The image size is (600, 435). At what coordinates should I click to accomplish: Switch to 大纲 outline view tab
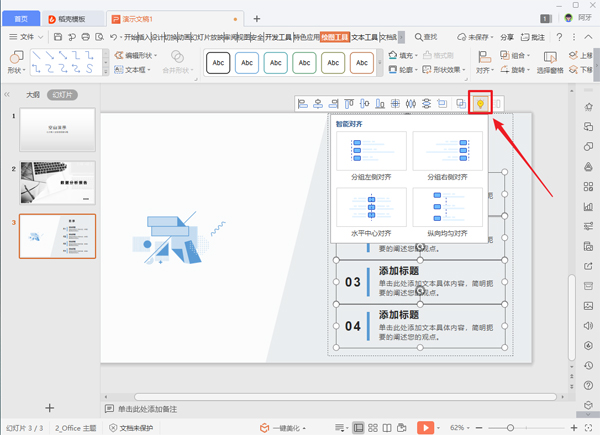tap(33, 94)
